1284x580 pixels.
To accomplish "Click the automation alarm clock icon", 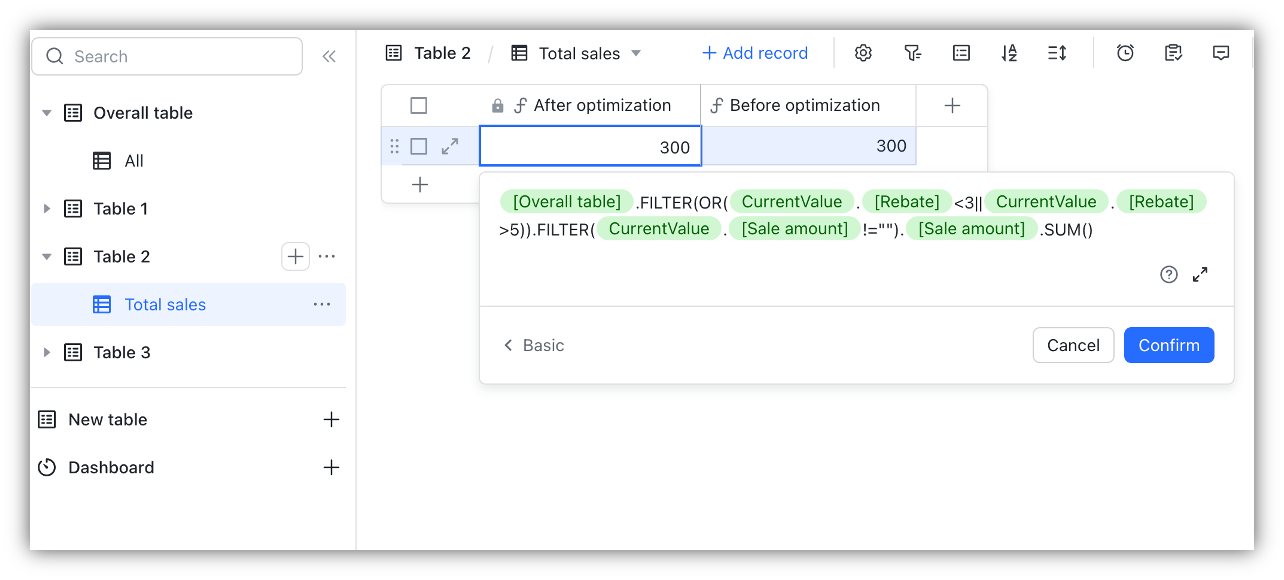I will (1125, 52).
